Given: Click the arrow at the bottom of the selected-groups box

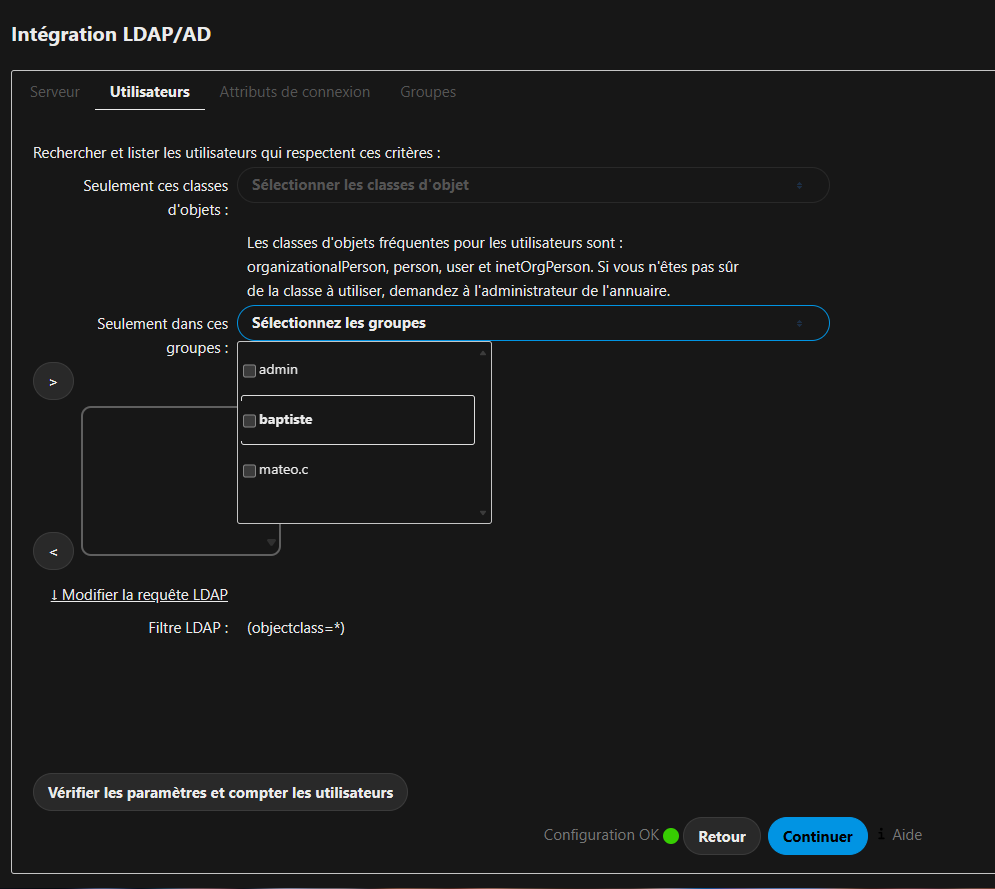Looking at the screenshot, I should tap(271, 543).
